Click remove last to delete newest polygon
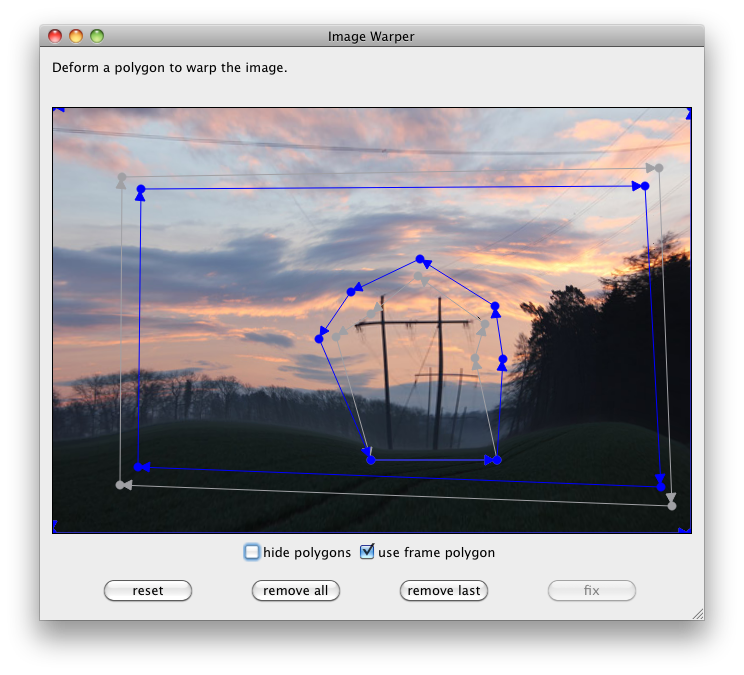Viewport: 744px width, 675px height. (444, 591)
